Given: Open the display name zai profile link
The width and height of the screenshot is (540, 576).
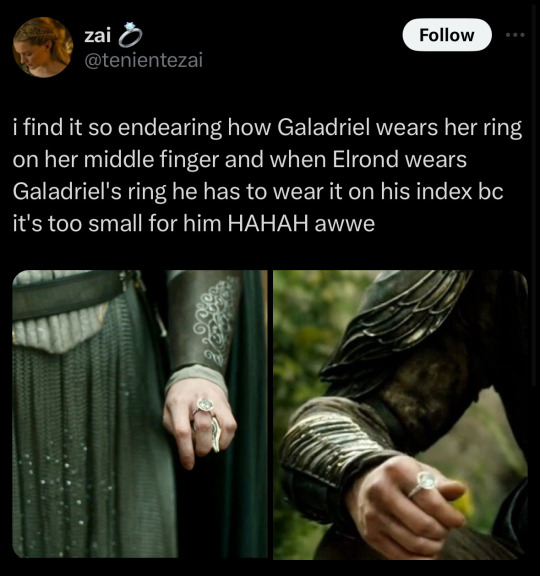Looking at the screenshot, I should click(x=97, y=36).
